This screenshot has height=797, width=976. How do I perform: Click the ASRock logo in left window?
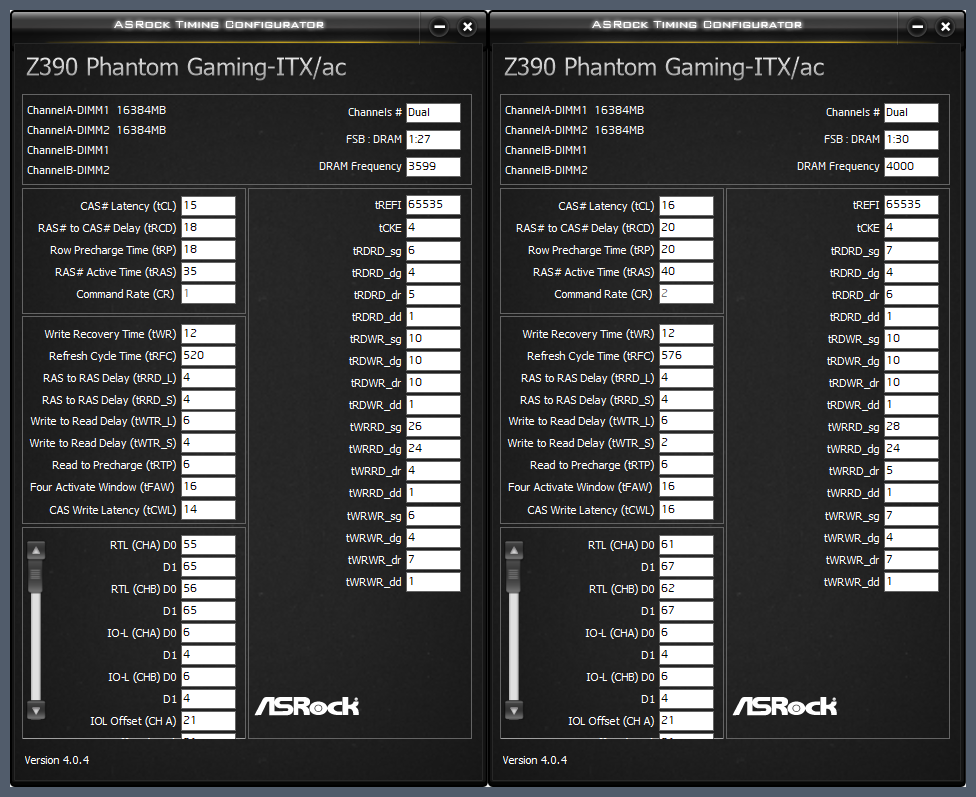pyautogui.click(x=307, y=705)
